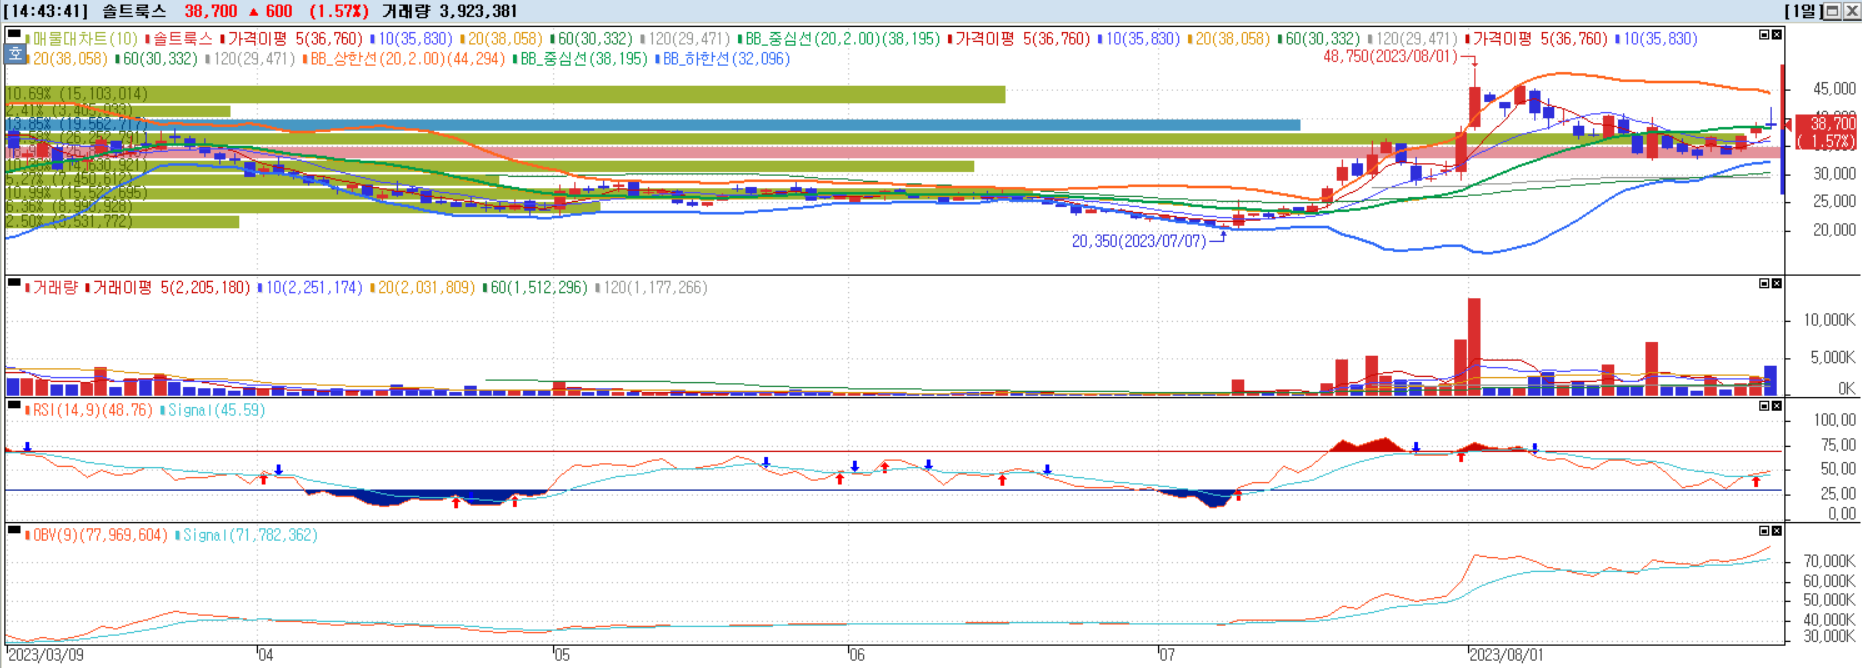Click the low marker 20,350(2023/07/07)
Screen dimensions: 1862x668
point(1139,242)
